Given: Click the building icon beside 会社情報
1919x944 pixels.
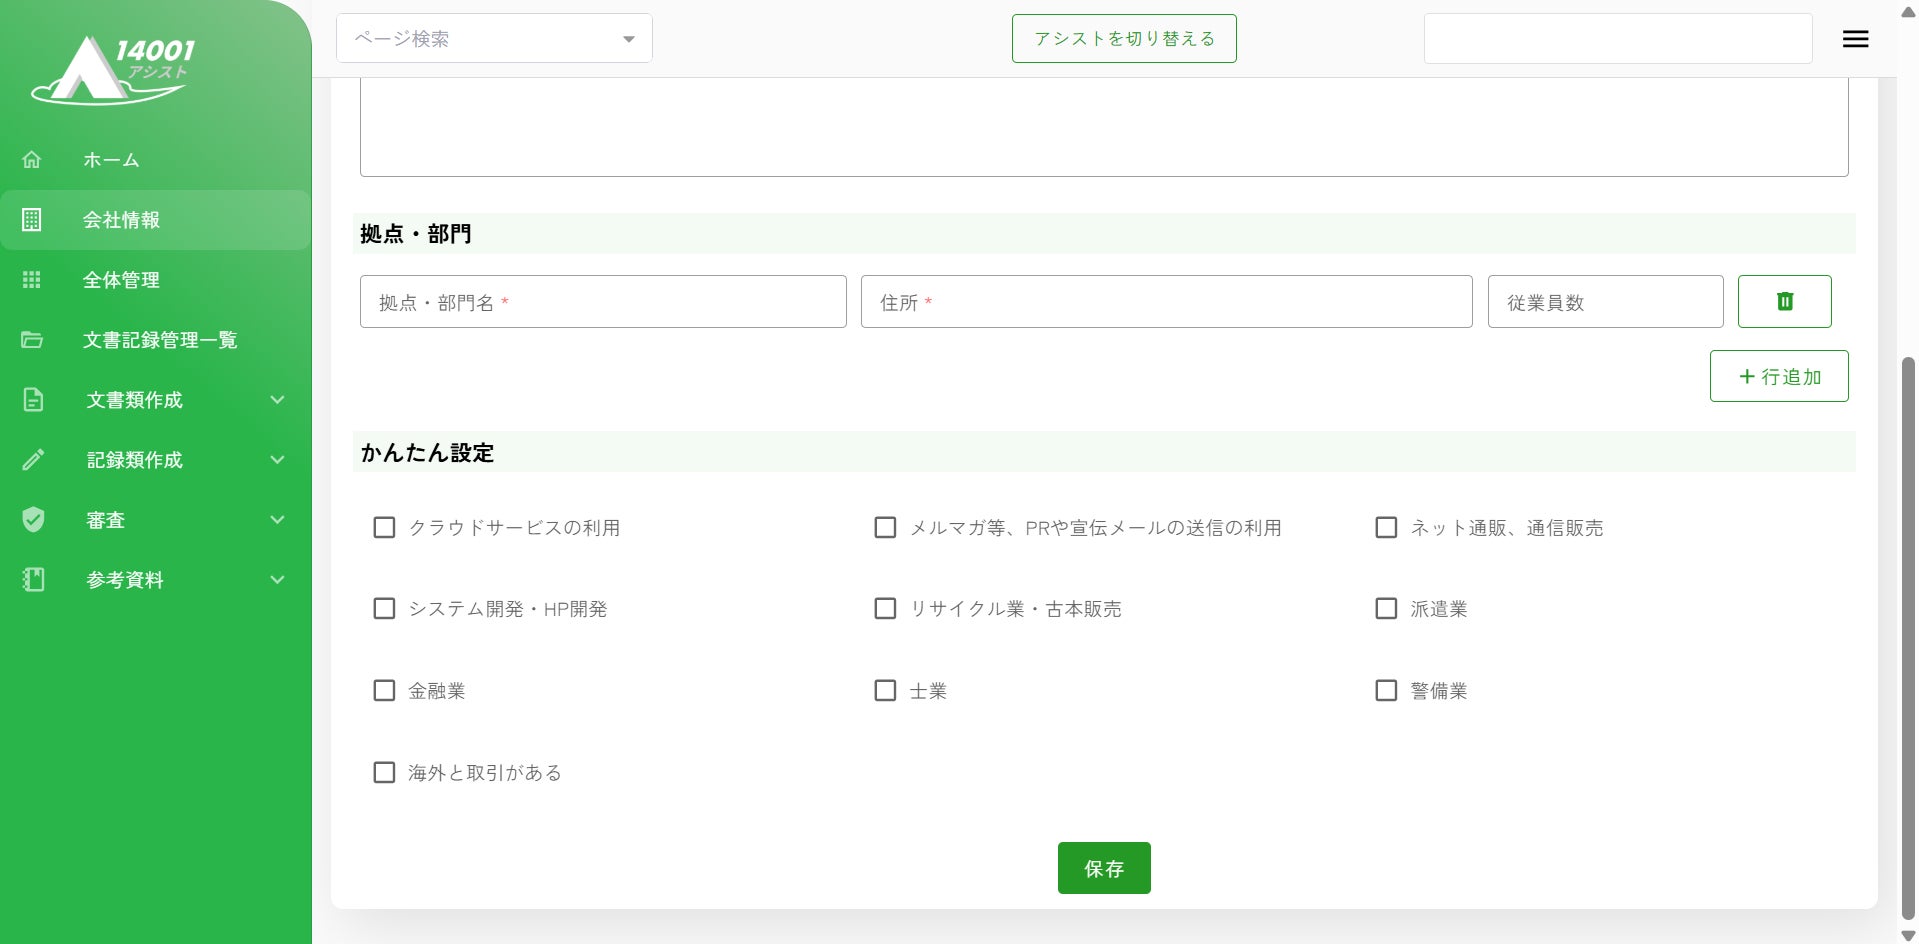Looking at the screenshot, I should coord(32,220).
